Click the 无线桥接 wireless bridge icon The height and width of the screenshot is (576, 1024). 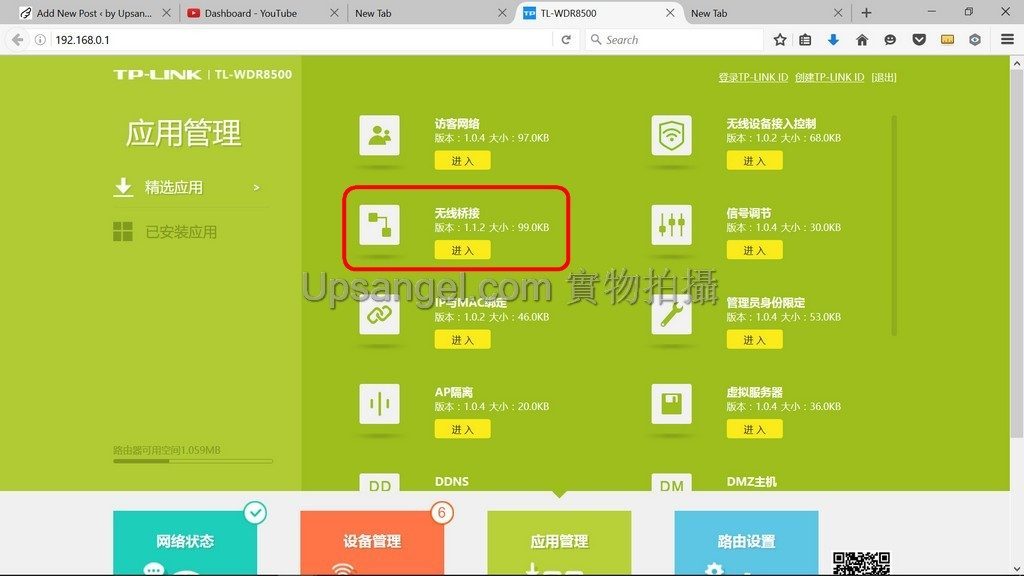pos(379,225)
